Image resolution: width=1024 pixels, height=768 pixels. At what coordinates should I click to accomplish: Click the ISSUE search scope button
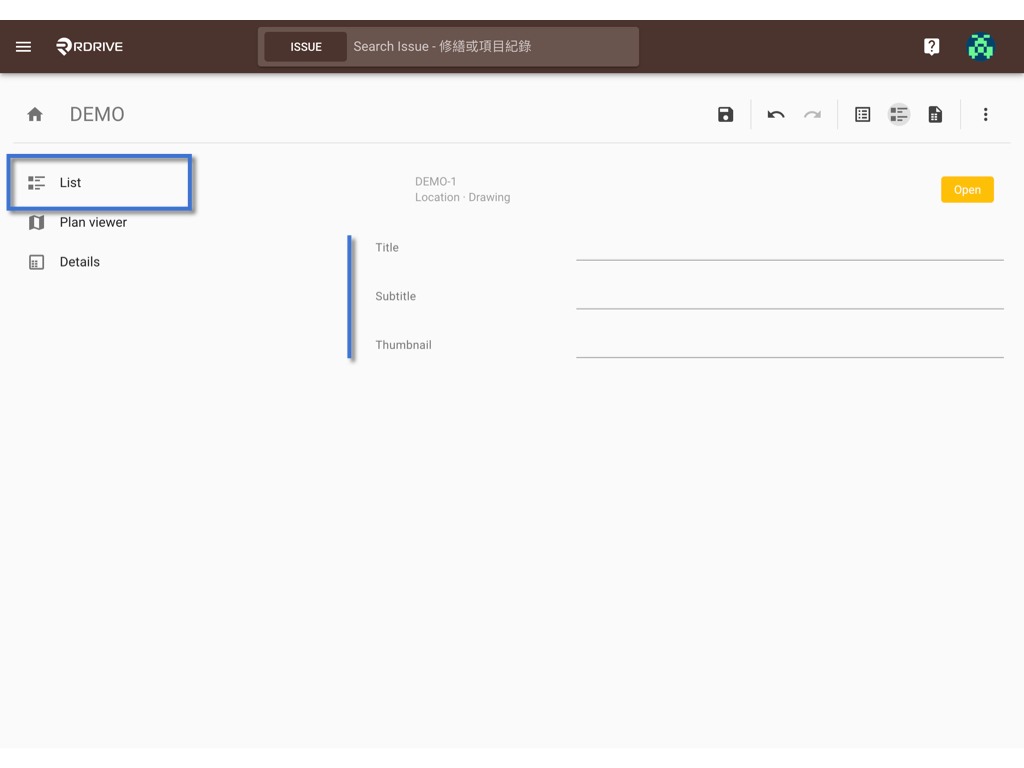pos(306,47)
